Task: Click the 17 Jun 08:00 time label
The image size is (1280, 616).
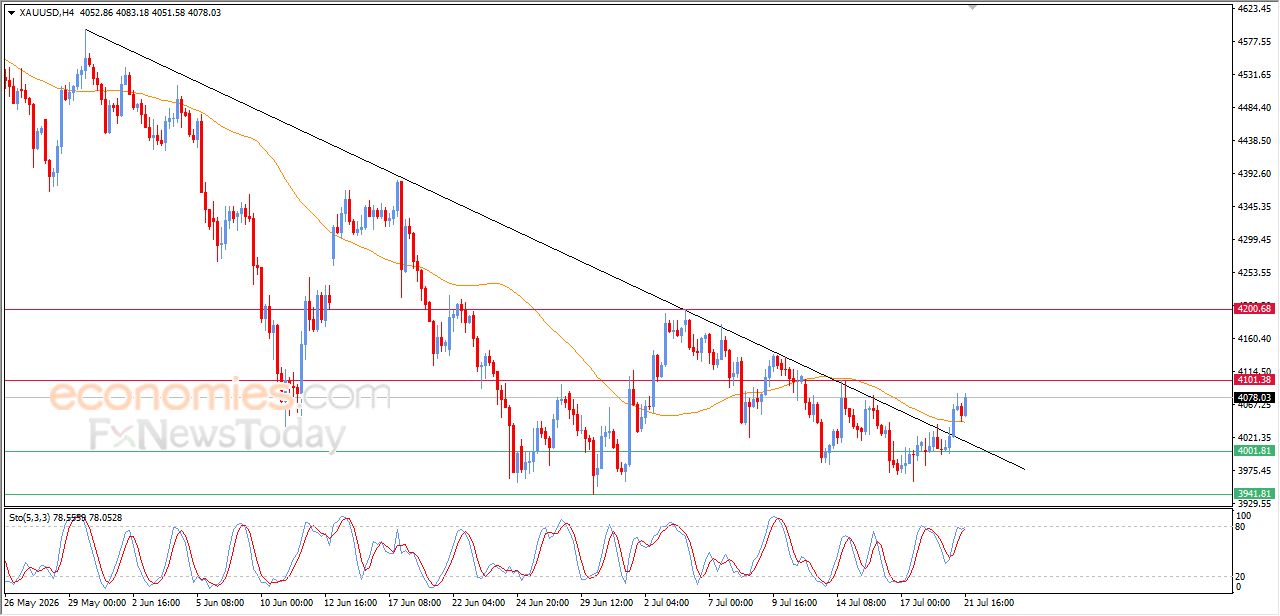Action: click(414, 603)
